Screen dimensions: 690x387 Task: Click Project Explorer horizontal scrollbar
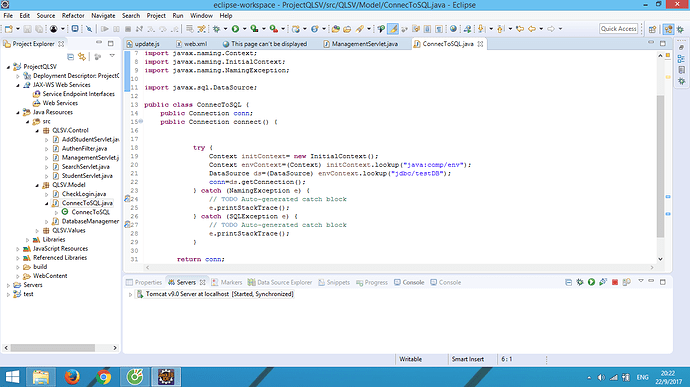pyautogui.click(x=53, y=348)
